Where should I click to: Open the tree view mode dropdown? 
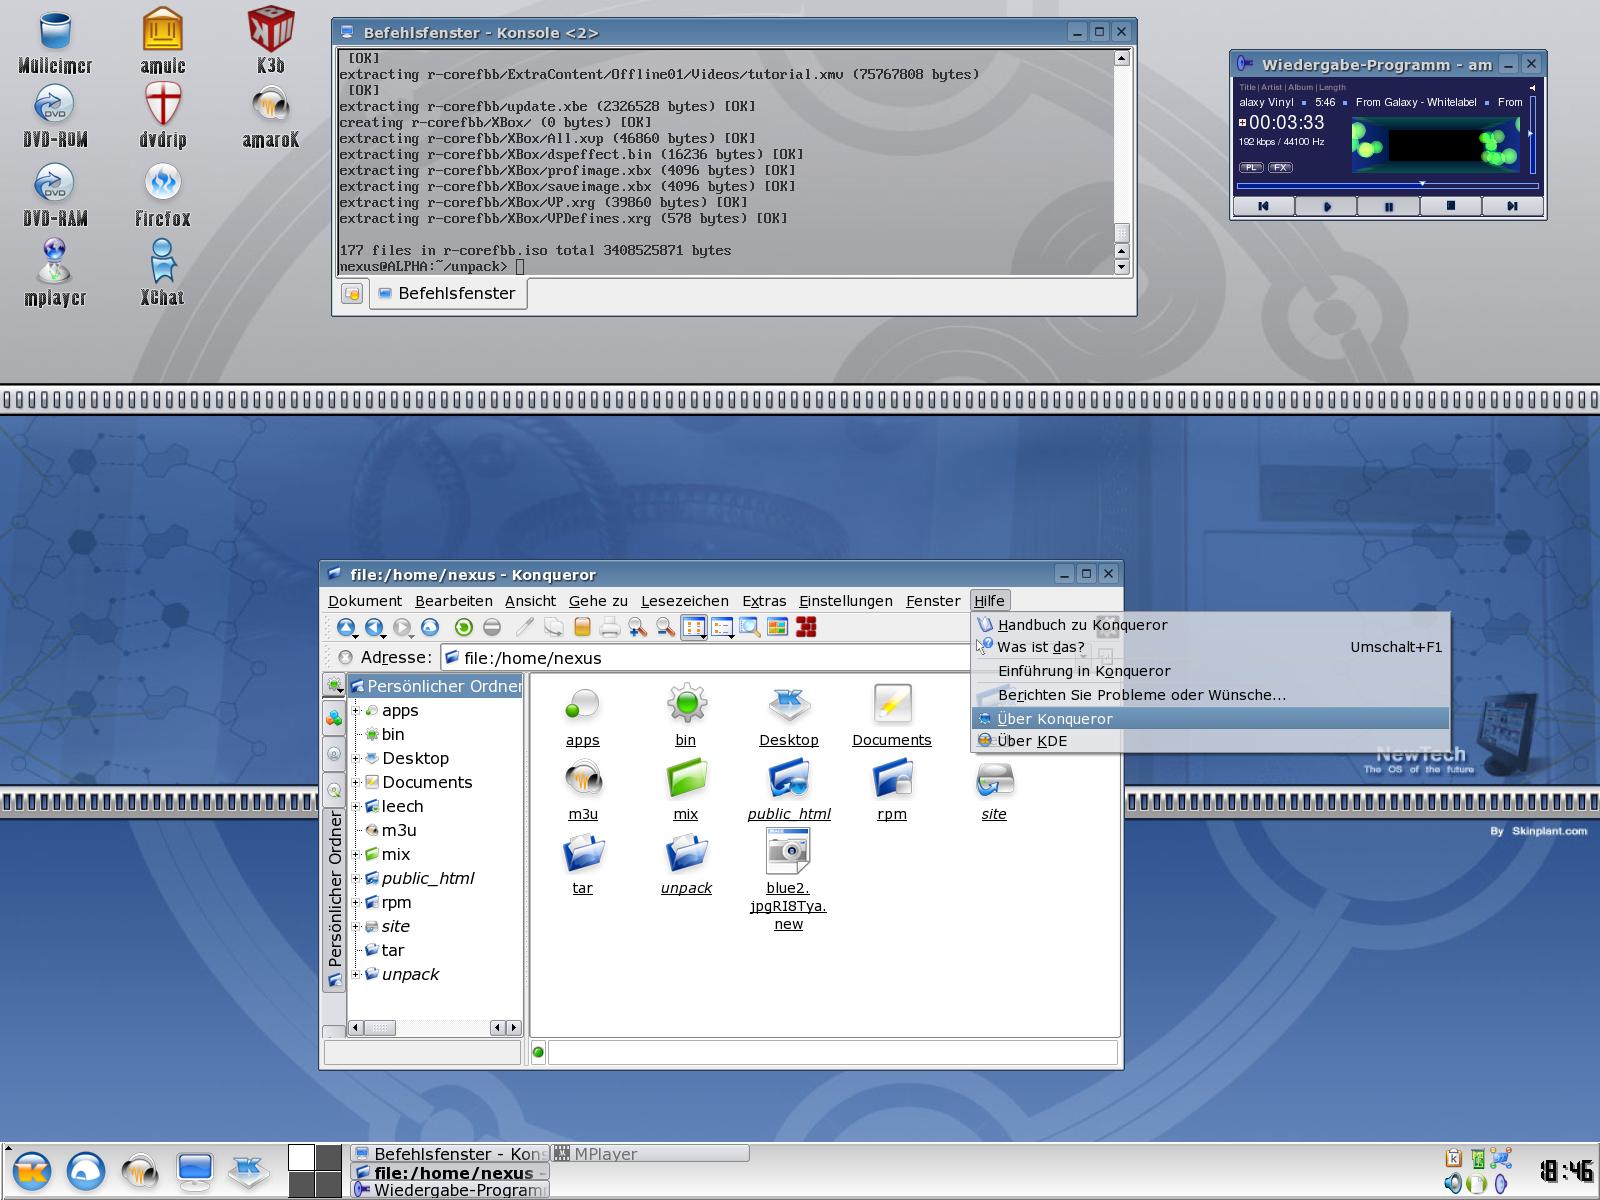pyautogui.click(x=723, y=628)
